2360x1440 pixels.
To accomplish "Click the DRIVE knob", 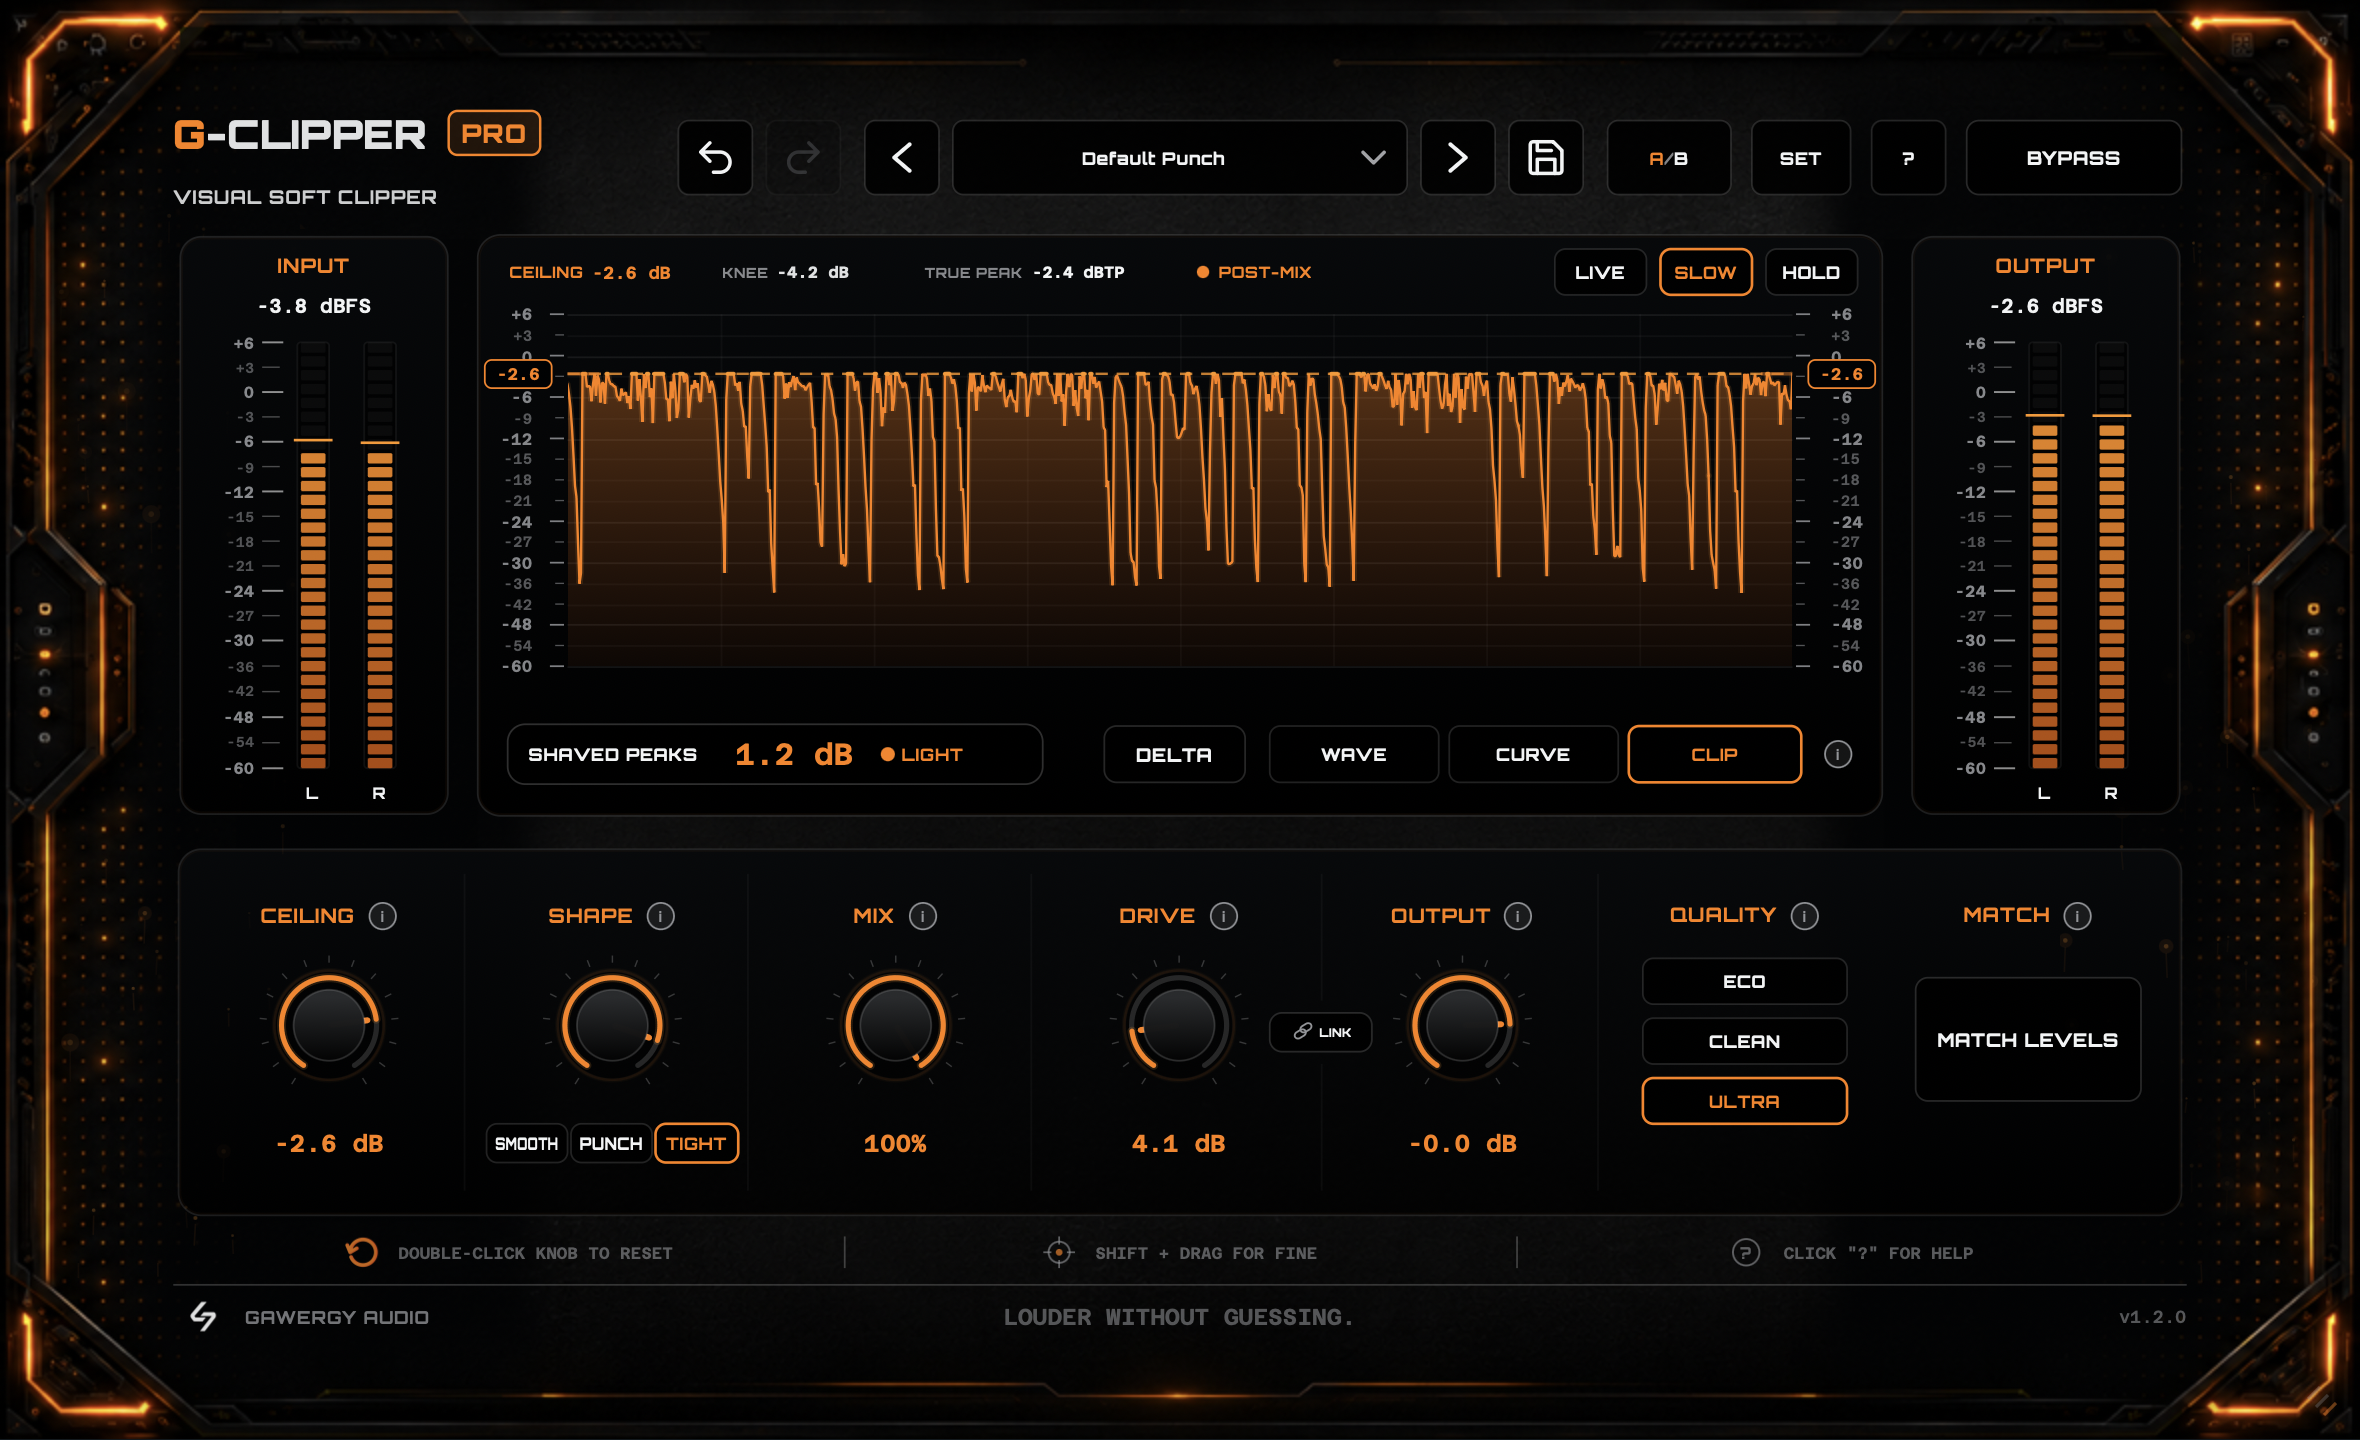I will click(1178, 1024).
